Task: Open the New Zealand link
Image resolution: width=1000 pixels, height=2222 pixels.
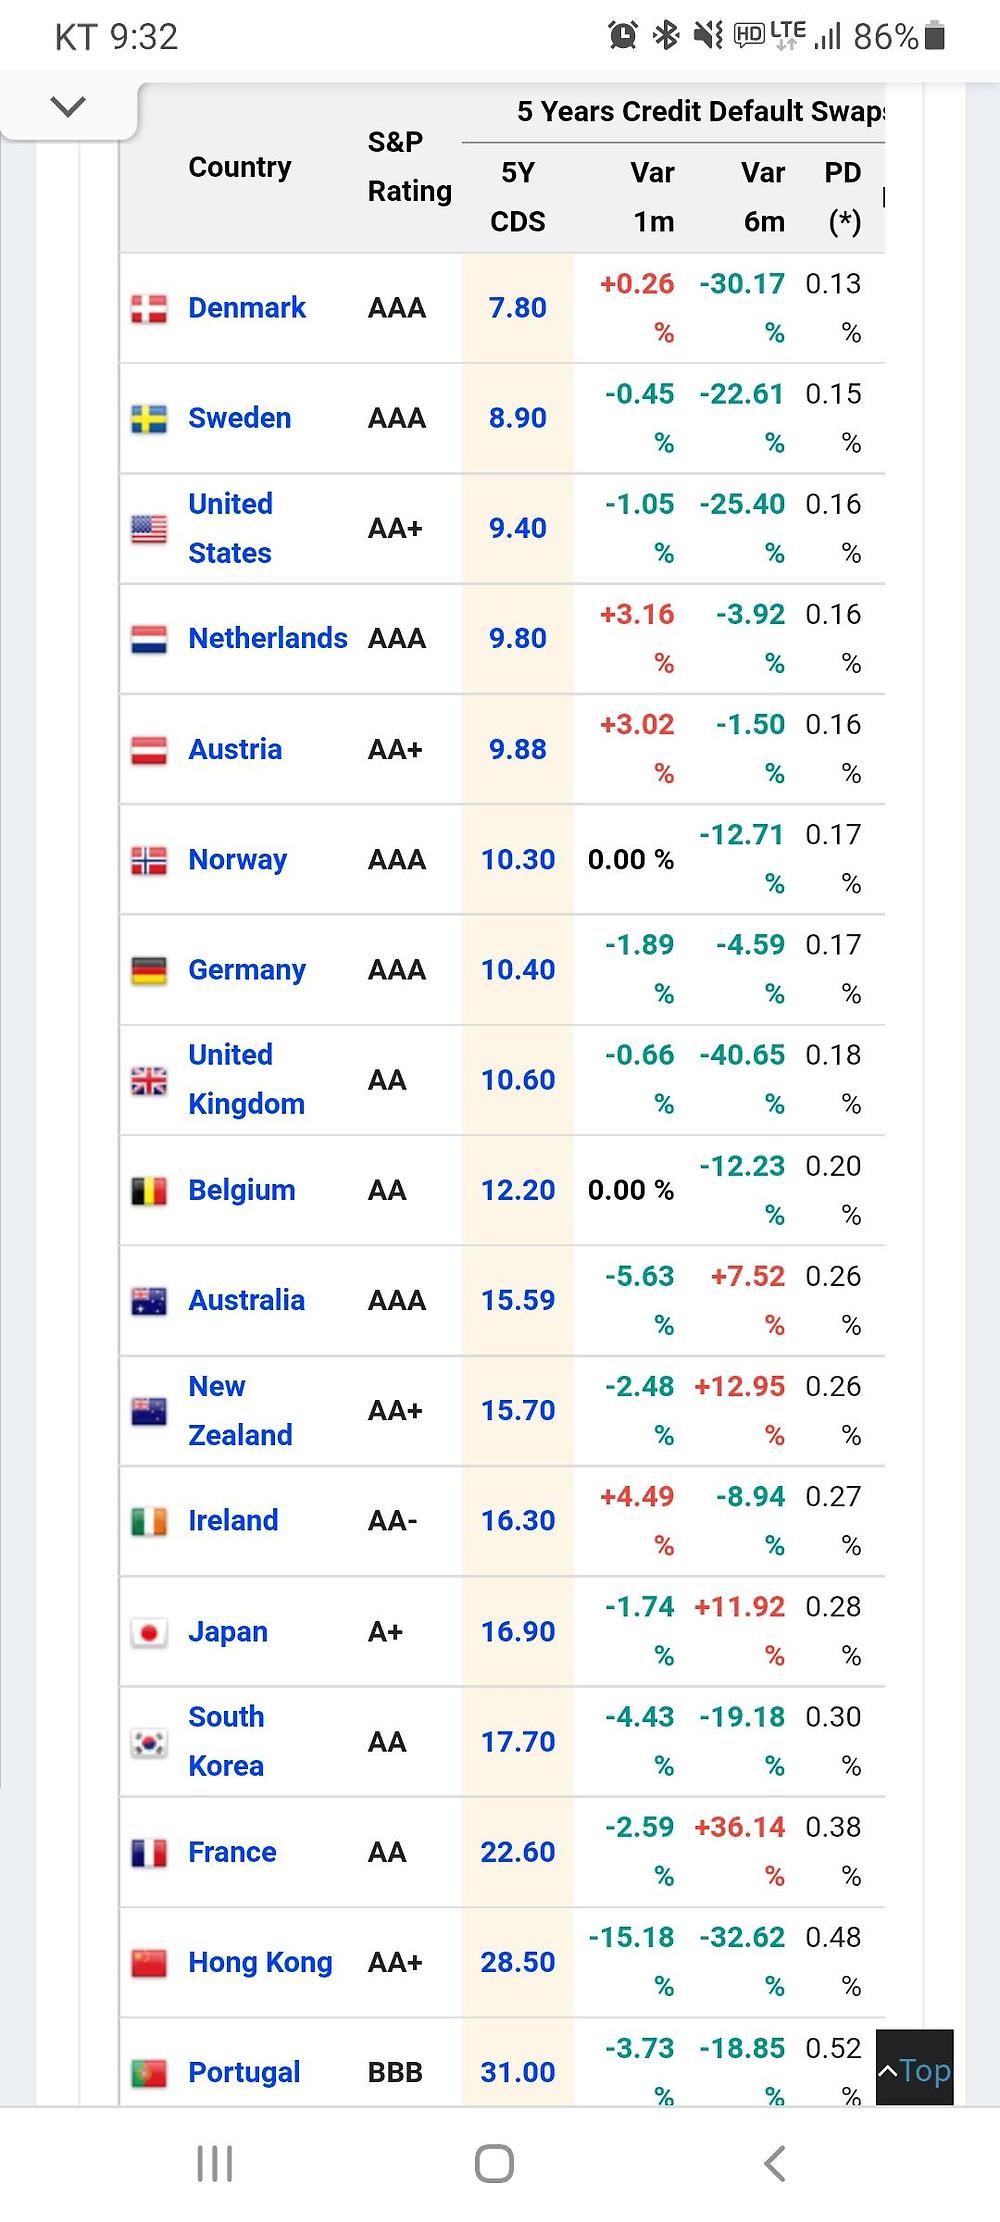Action: coord(240,1411)
